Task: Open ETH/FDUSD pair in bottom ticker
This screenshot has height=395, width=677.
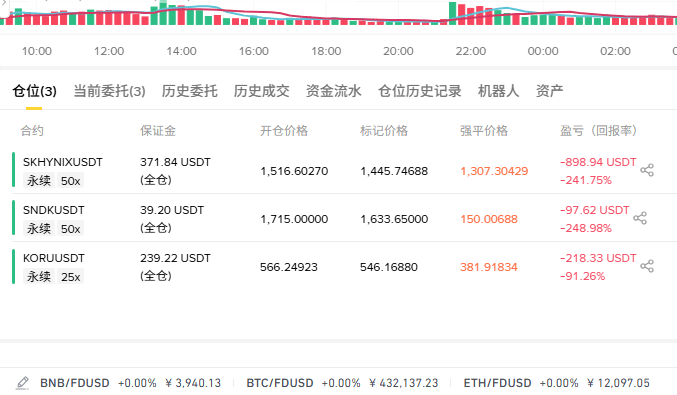Action: click(497, 383)
